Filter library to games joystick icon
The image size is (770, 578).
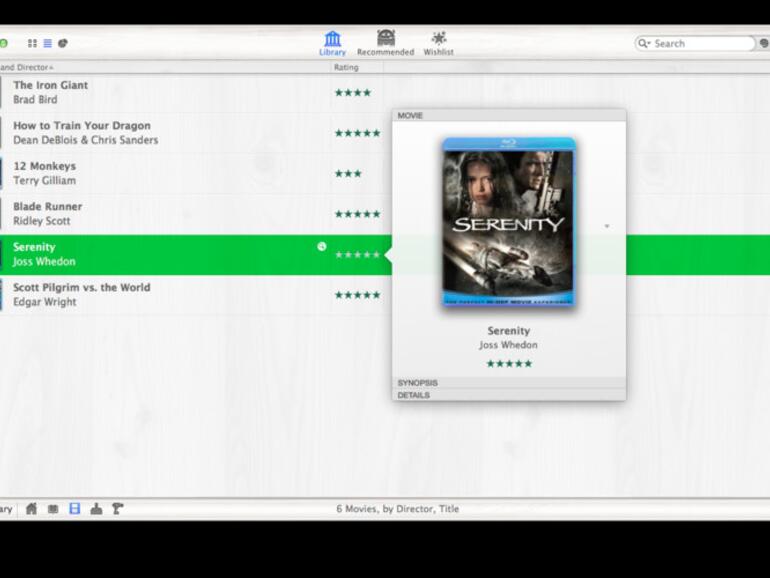coord(96,508)
